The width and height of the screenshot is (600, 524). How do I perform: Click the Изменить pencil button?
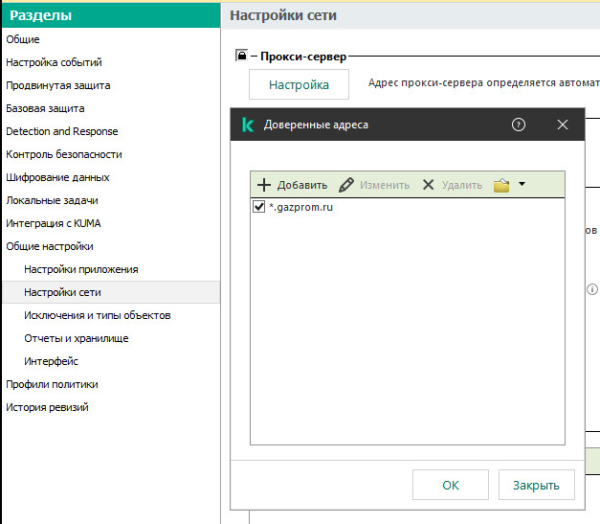374,185
